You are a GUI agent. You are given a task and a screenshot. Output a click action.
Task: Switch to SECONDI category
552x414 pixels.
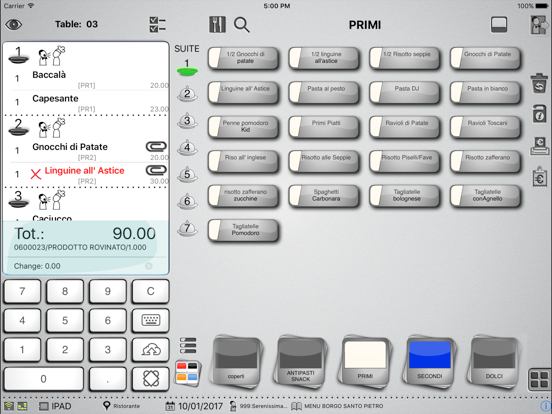click(x=429, y=362)
